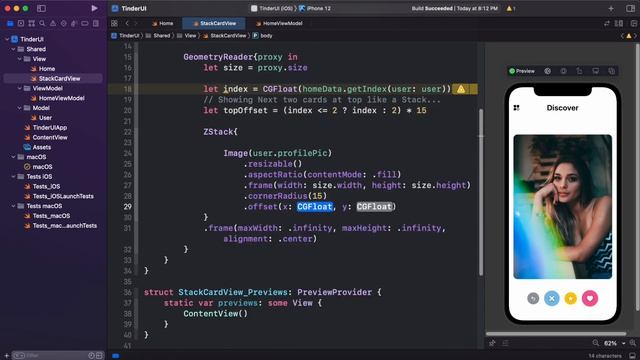
Task: Click the profile card photo in preview
Action: pyautogui.click(x=562, y=207)
